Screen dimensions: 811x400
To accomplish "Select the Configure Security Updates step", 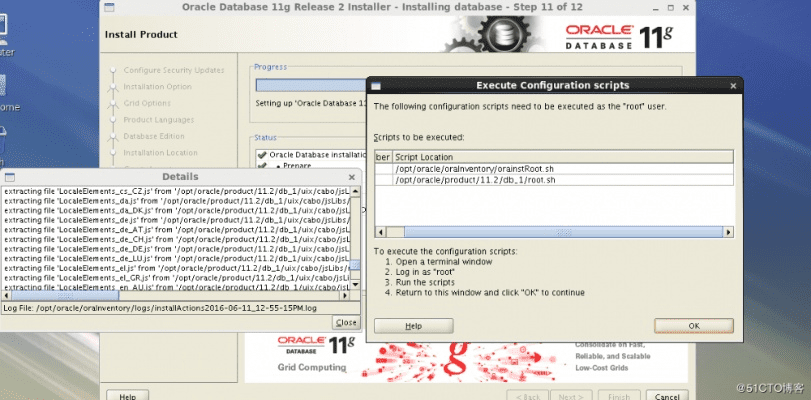I will tap(174, 70).
